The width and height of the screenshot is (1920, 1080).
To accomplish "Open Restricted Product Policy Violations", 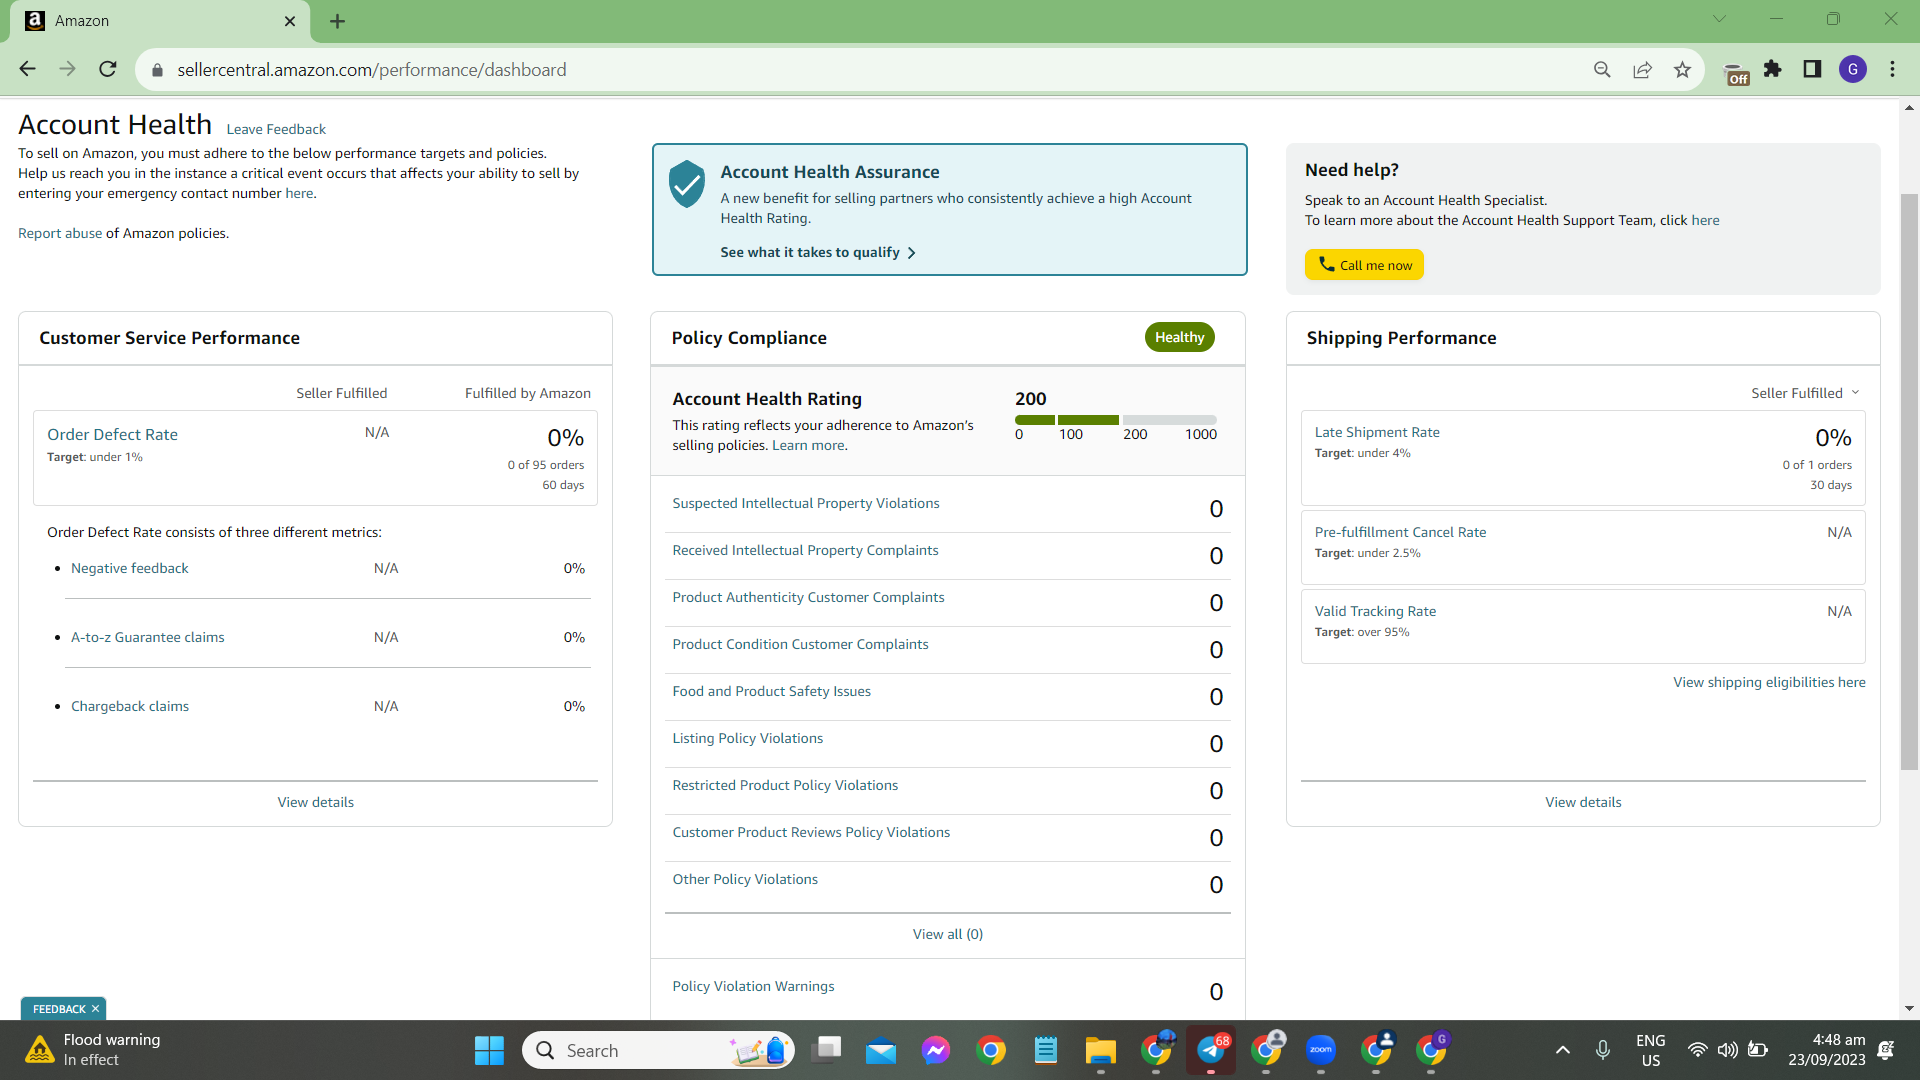I will click(x=785, y=785).
